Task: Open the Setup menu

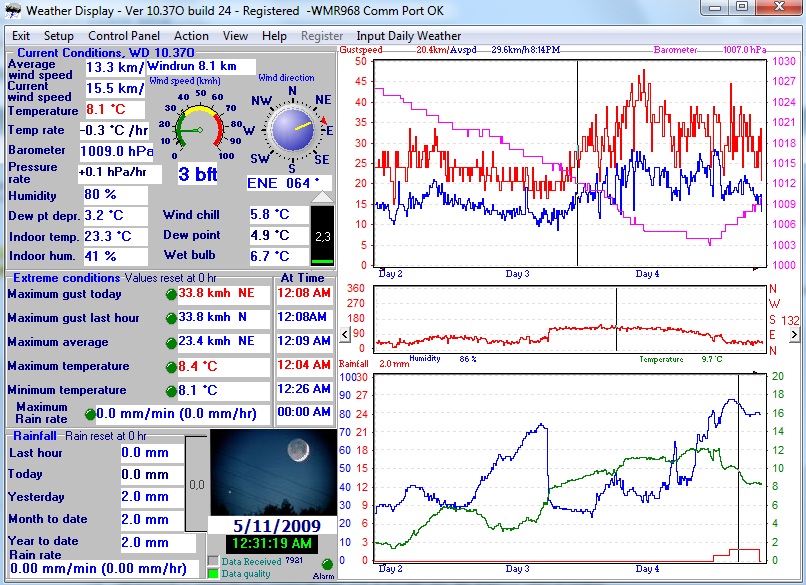Action: (x=59, y=36)
